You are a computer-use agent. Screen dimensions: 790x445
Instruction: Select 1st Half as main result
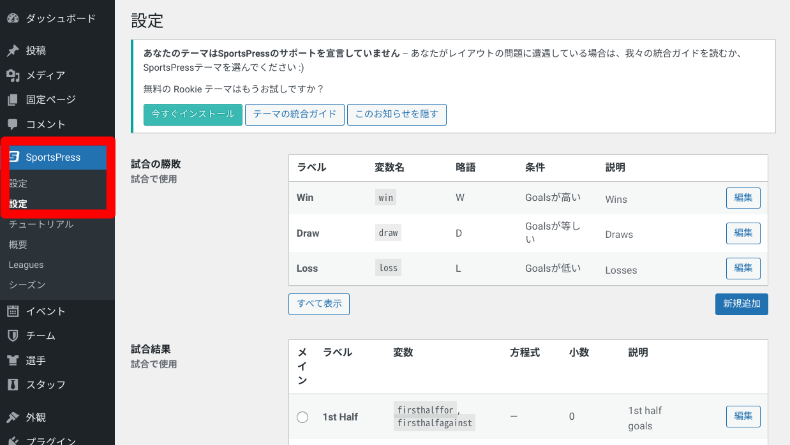tap(302, 417)
